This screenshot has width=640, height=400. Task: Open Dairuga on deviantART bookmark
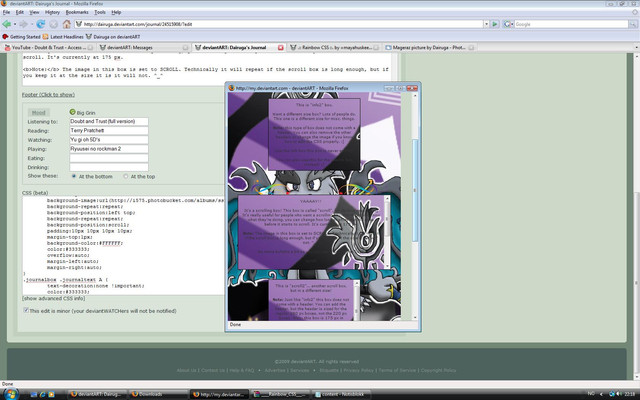click(x=113, y=37)
